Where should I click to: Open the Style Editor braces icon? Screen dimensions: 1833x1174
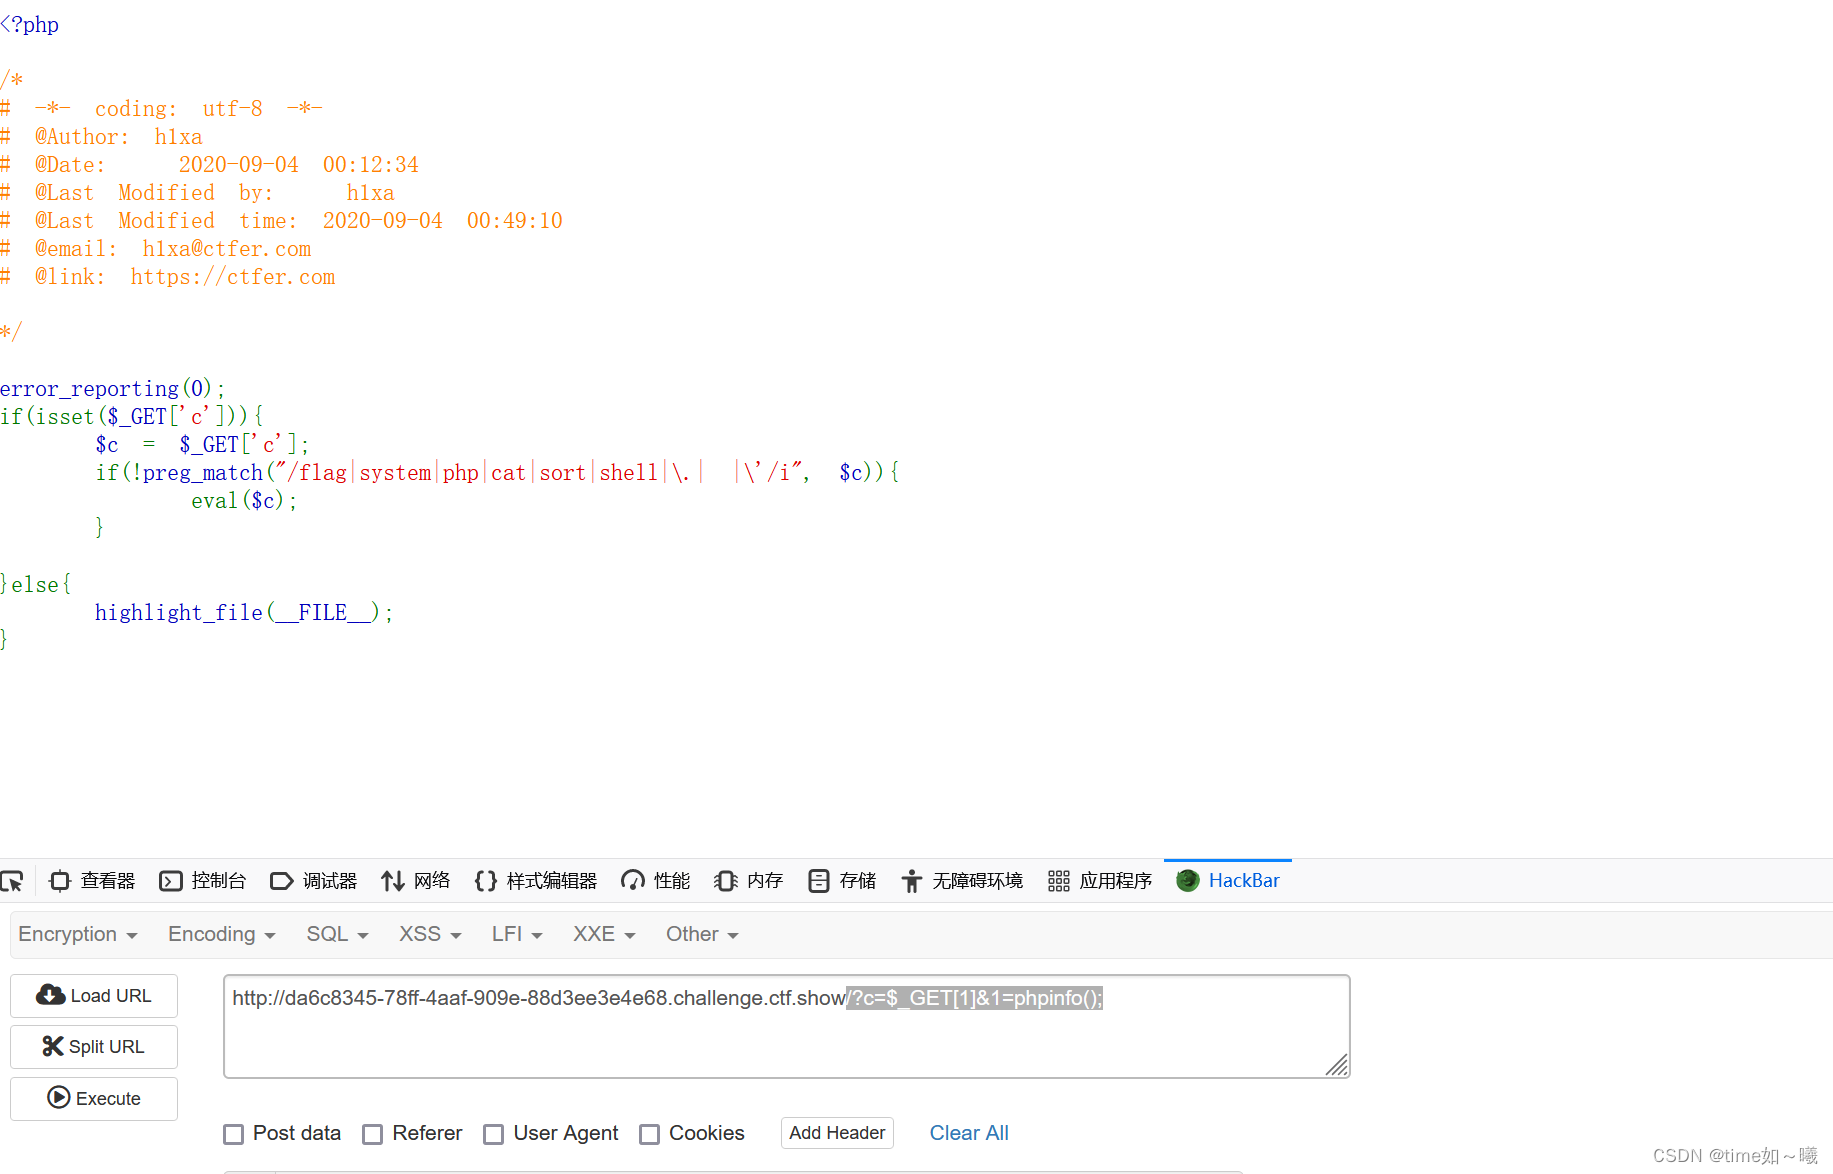486,881
